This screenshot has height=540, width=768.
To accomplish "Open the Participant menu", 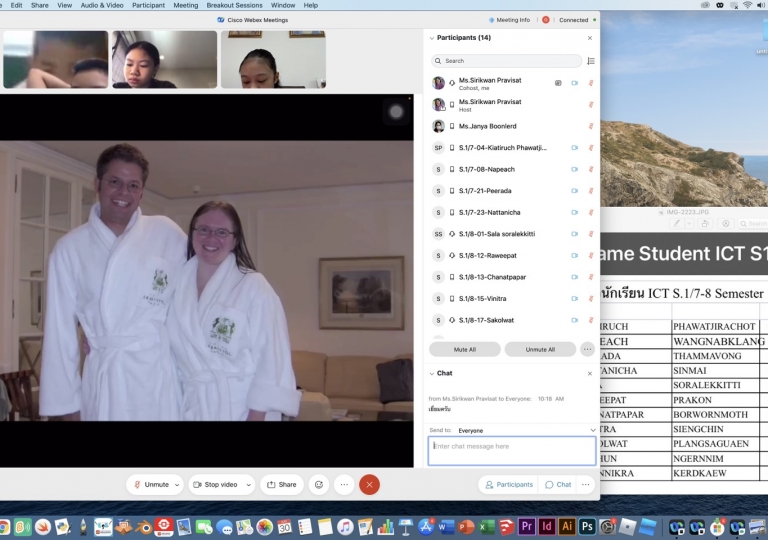I will click(x=148, y=5).
